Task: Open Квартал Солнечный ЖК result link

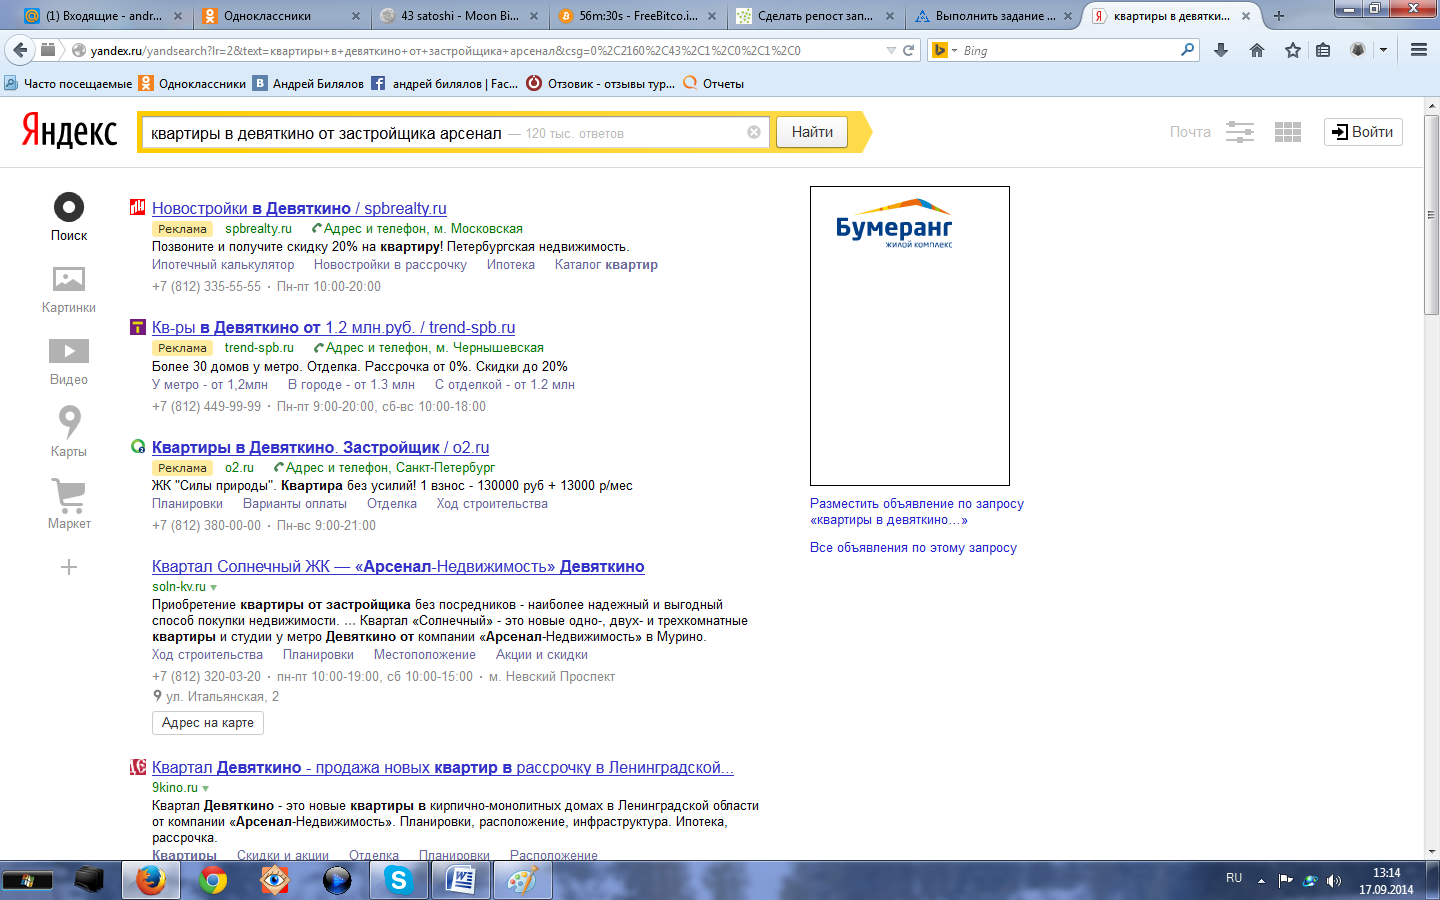Action: pos(398,566)
